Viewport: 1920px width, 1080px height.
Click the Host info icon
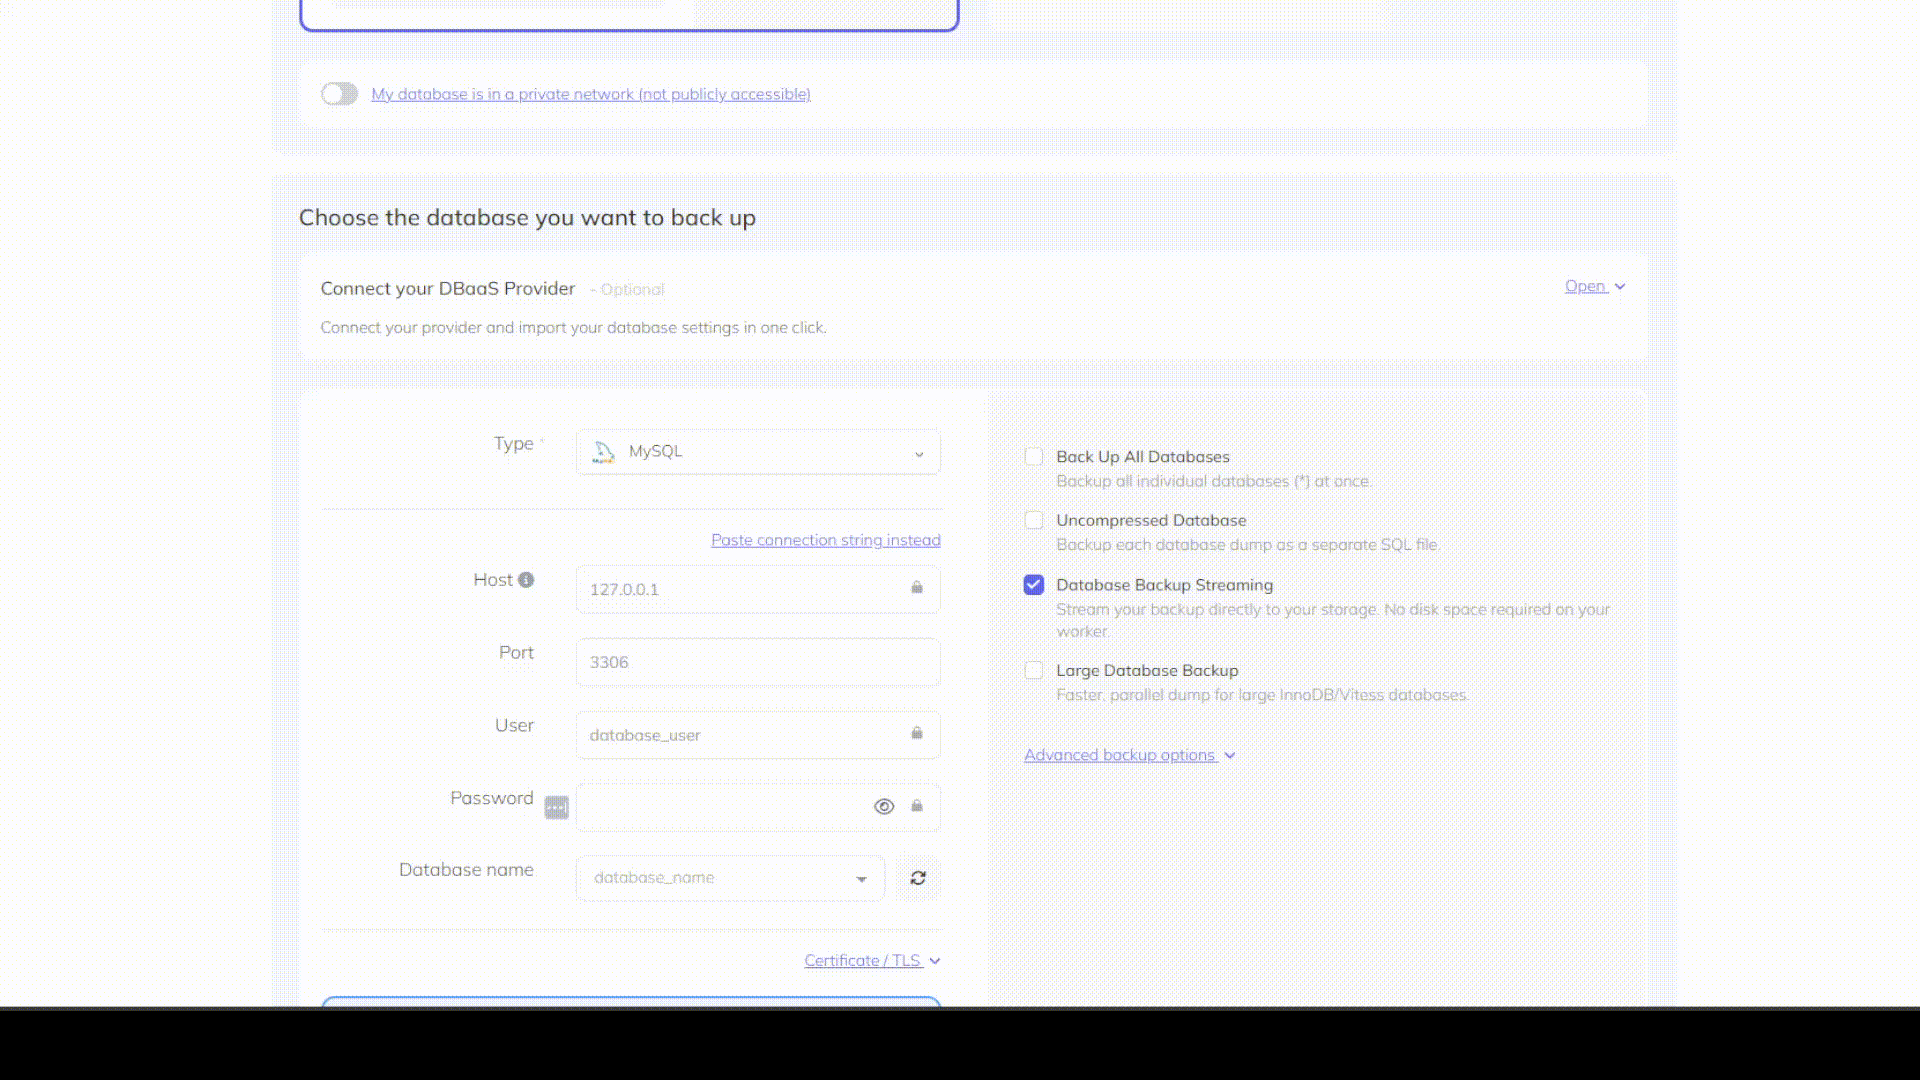click(x=526, y=580)
